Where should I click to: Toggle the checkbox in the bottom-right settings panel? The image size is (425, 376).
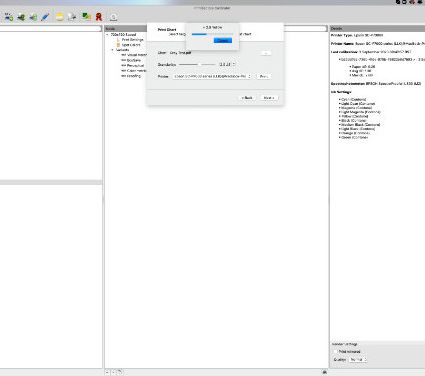point(335,351)
